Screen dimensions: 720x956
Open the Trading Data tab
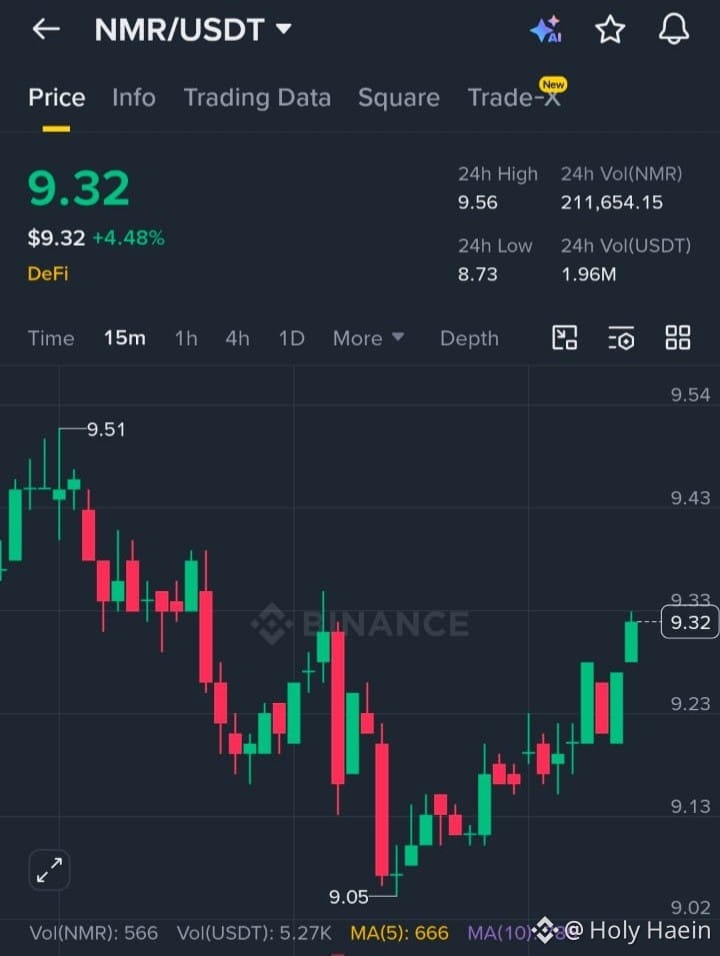[257, 98]
